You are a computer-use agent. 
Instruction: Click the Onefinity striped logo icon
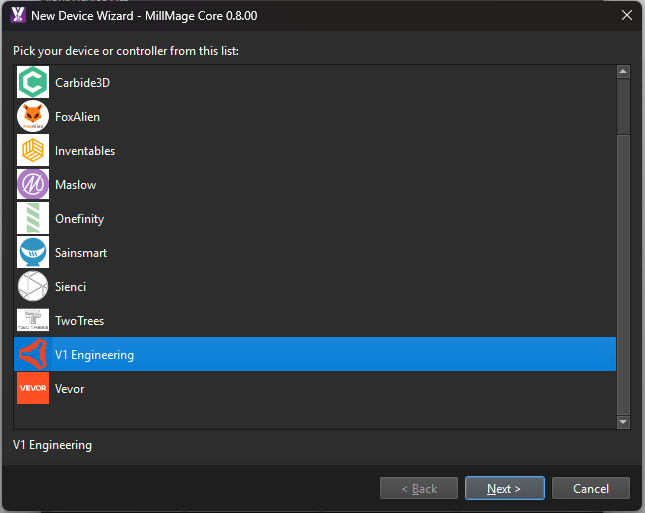pos(33,219)
